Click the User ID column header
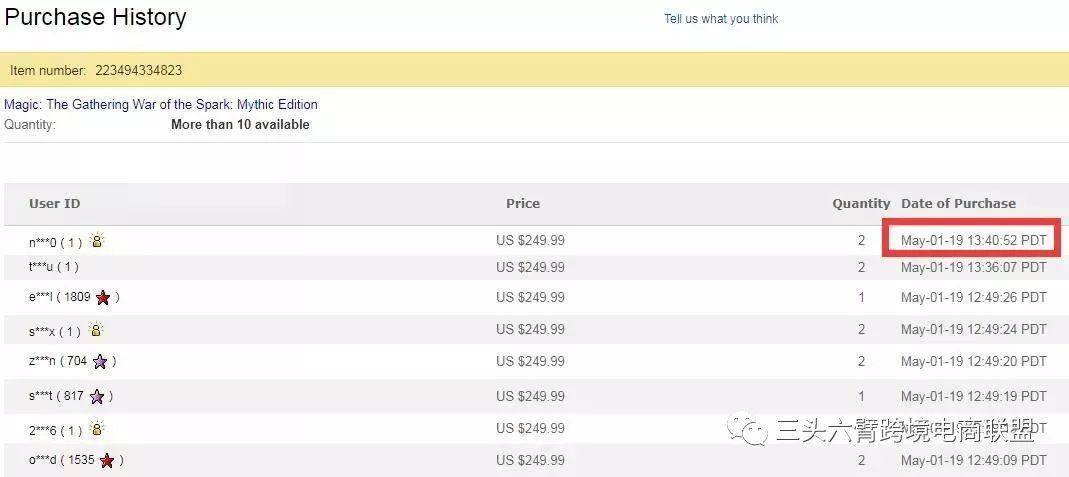Screen dimensions: 1069x477 (55, 203)
